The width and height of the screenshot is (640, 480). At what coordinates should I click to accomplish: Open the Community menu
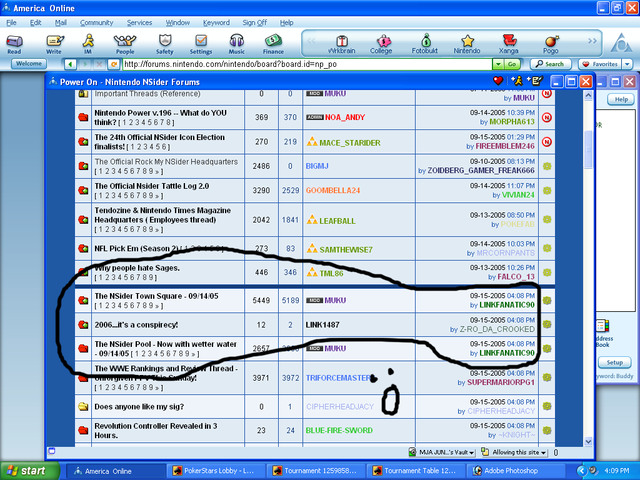(x=96, y=23)
